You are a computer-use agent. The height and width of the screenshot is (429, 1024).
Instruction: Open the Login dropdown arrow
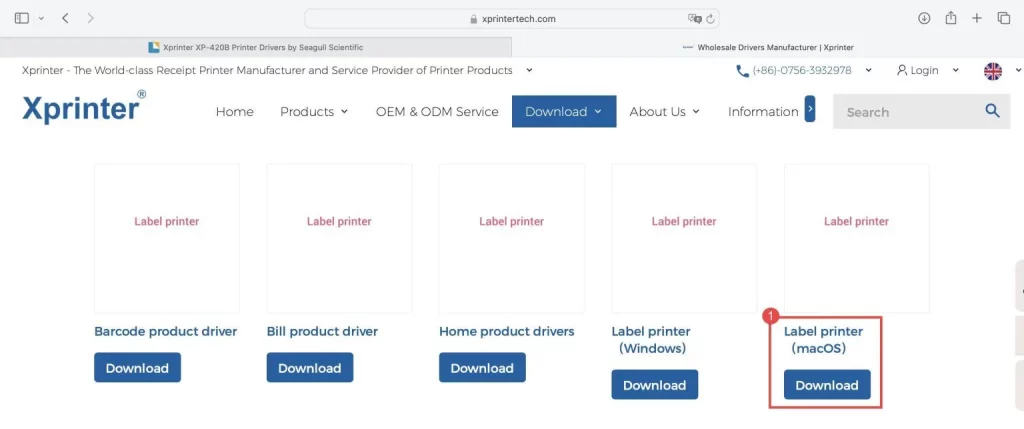coord(955,71)
